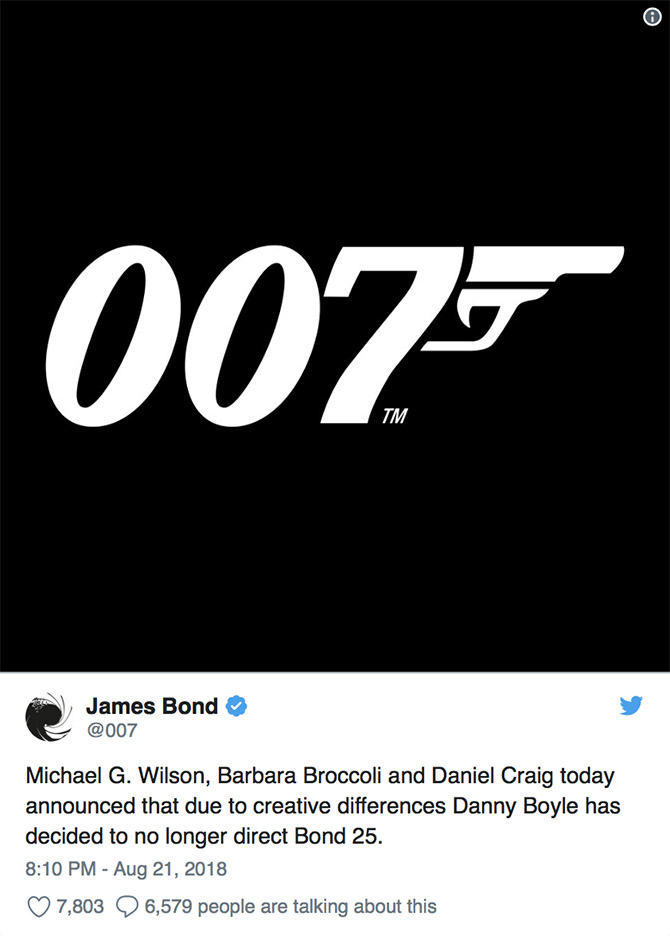Like the tweet with the heart icon
The image size is (670, 936).
pyautogui.click(x=39, y=907)
